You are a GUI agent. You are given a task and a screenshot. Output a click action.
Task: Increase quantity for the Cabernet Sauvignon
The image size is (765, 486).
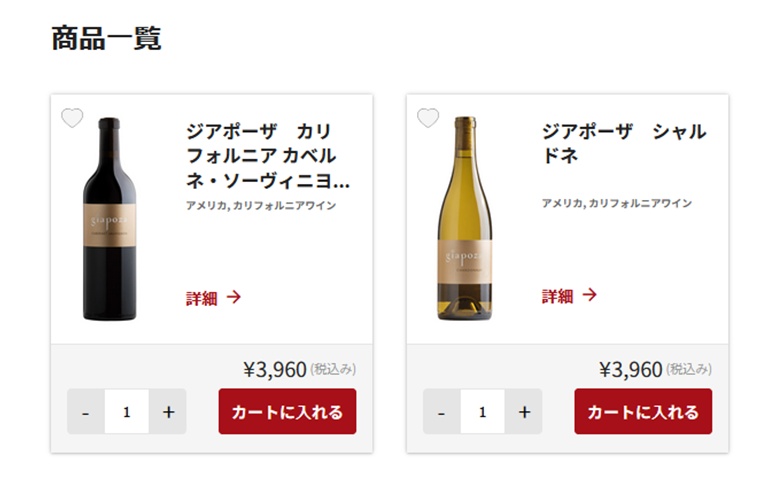(168, 412)
